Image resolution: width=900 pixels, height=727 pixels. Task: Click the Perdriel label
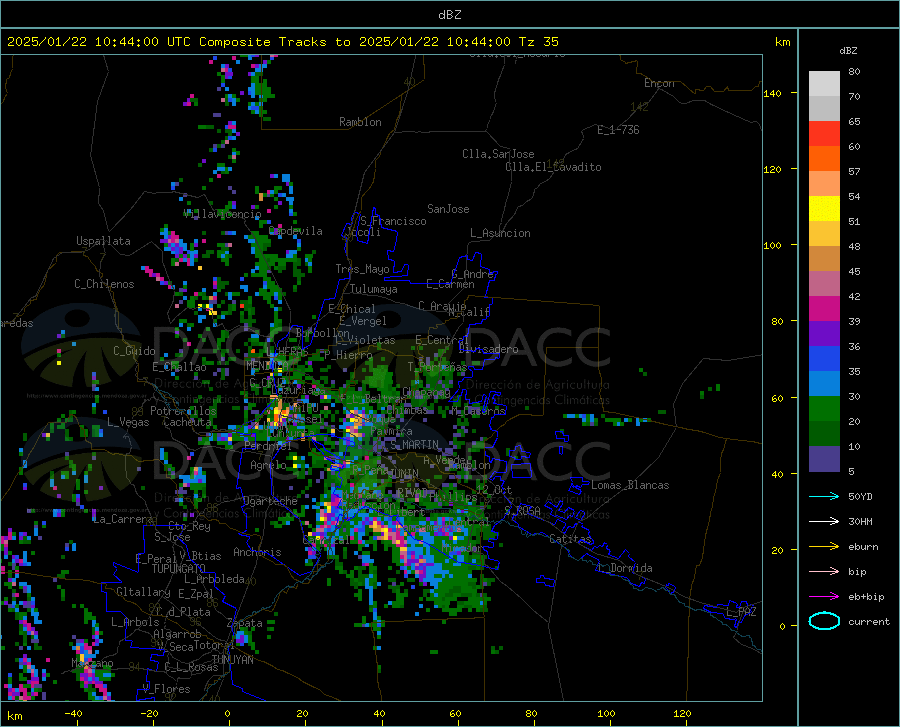point(268,445)
